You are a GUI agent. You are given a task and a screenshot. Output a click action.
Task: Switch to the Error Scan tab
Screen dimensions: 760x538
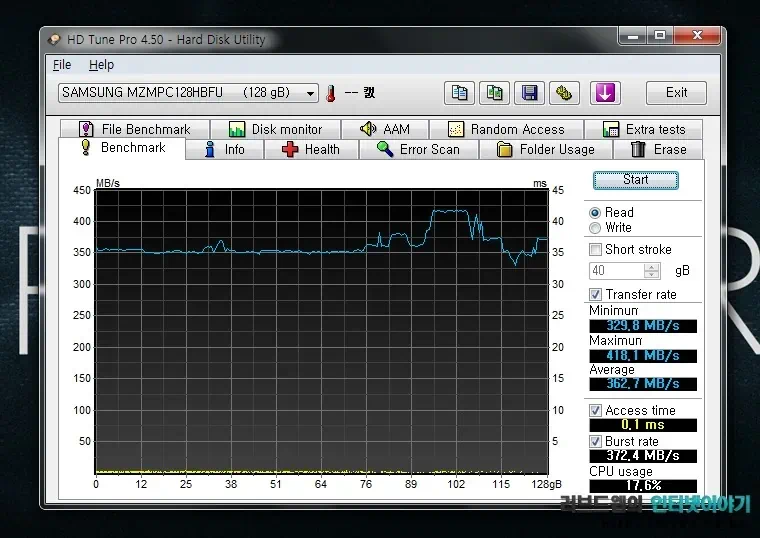click(418, 149)
